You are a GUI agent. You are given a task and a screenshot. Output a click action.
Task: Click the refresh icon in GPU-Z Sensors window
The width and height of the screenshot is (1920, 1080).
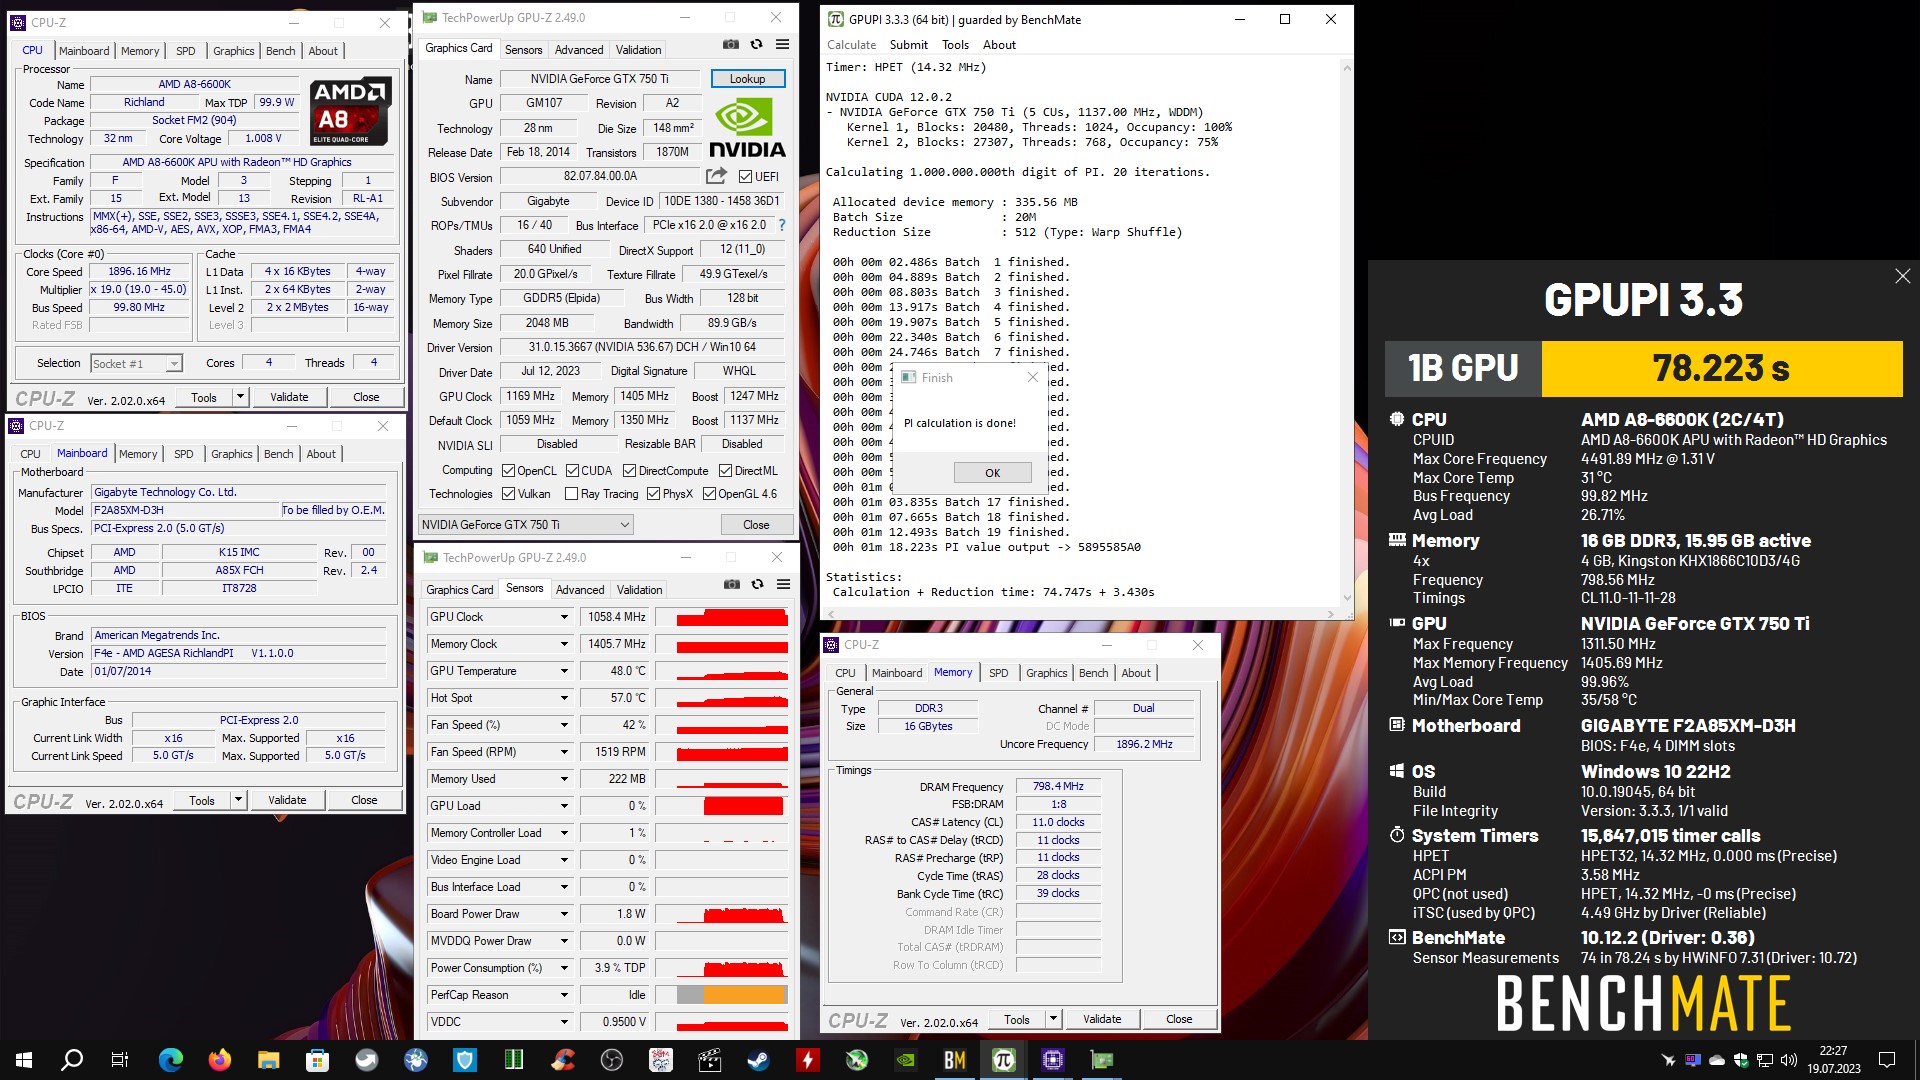click(758, 584)
